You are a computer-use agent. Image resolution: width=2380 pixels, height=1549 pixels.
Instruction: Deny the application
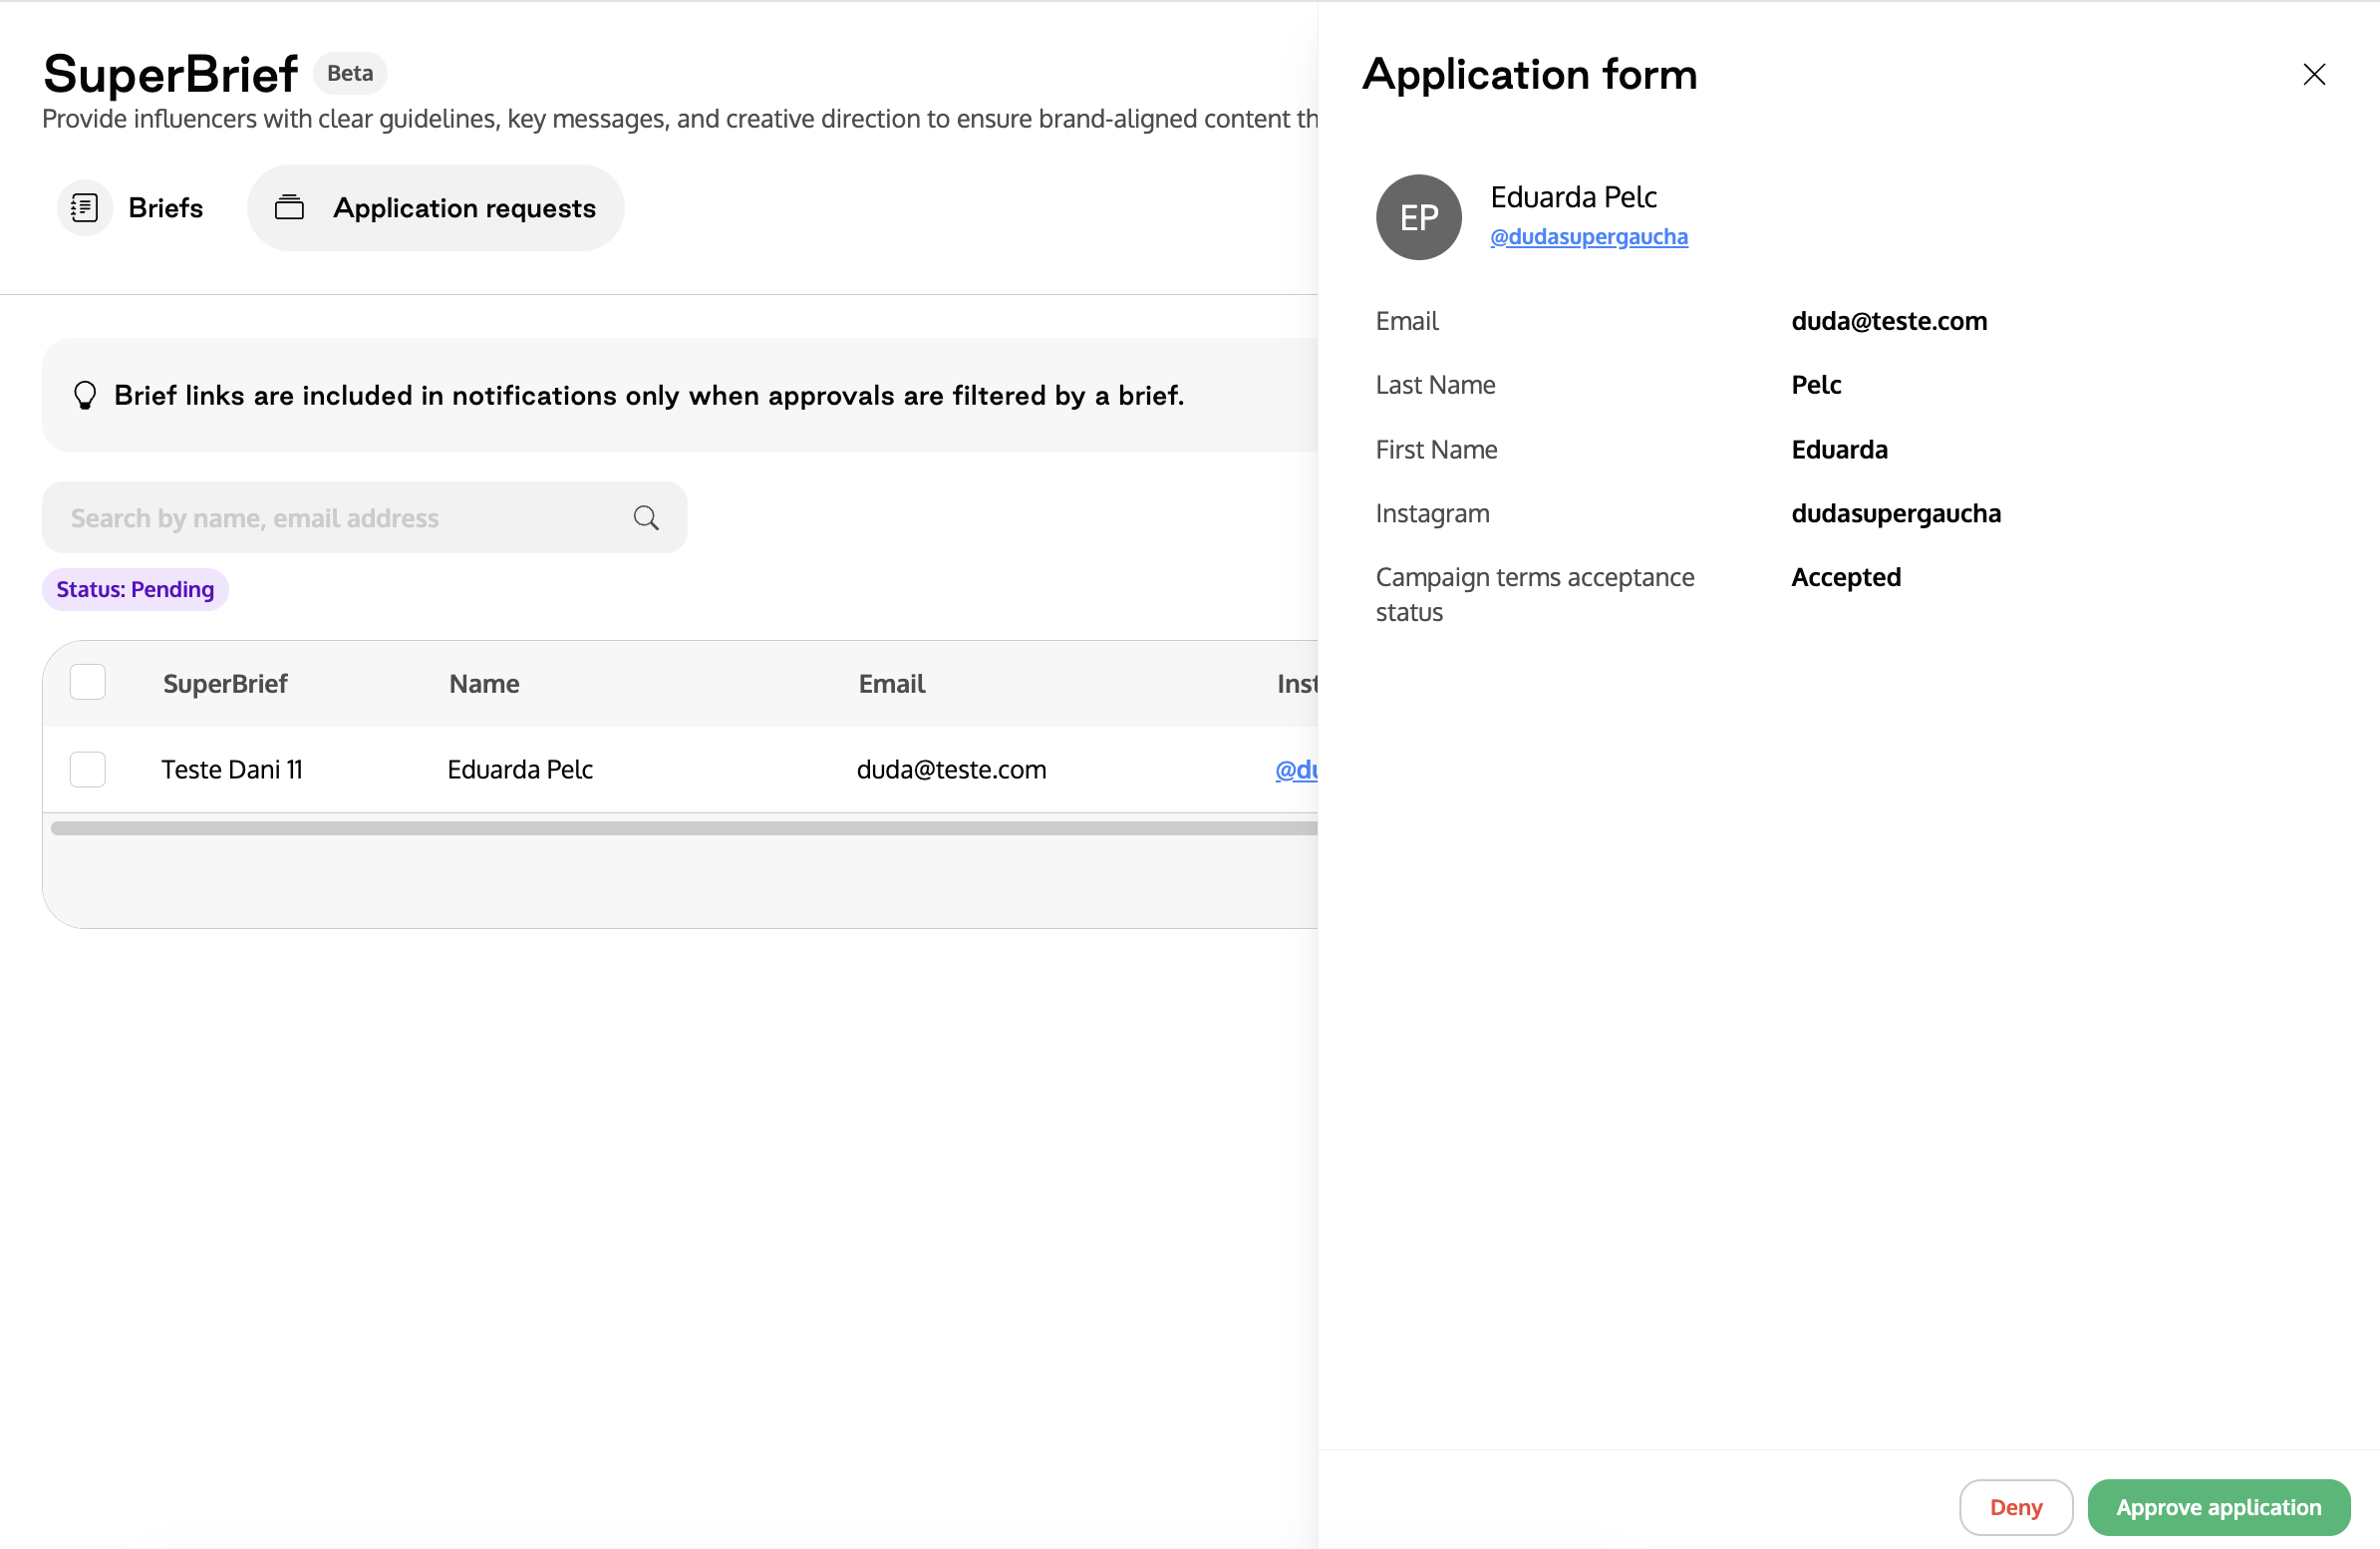click(x=2016, y=1507)
